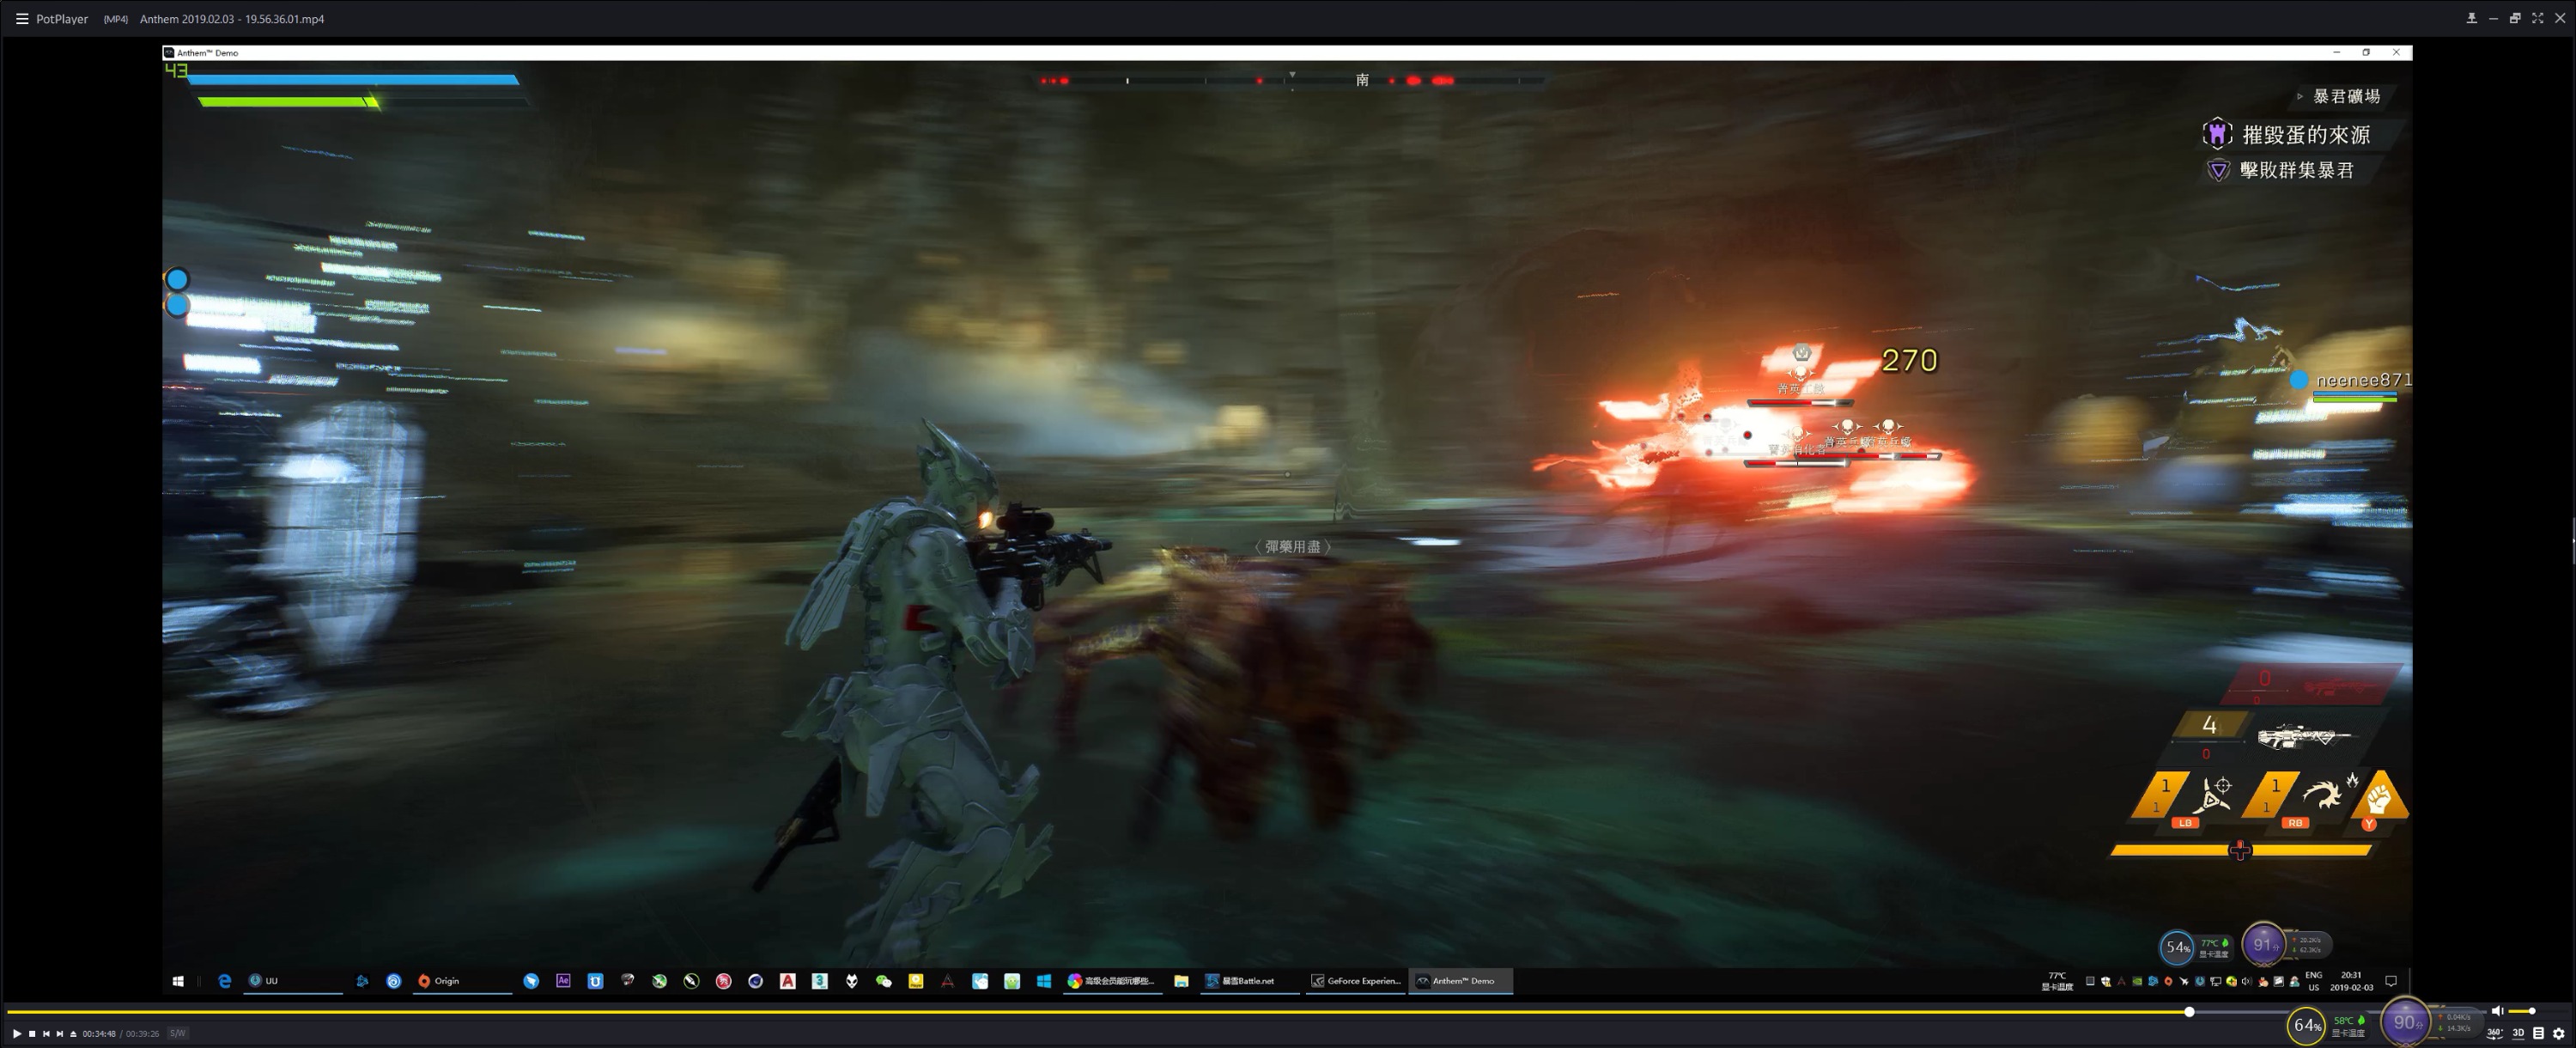Click the green health bar in HUD
Viewport: 2576px width, 1048px height.
288,101
